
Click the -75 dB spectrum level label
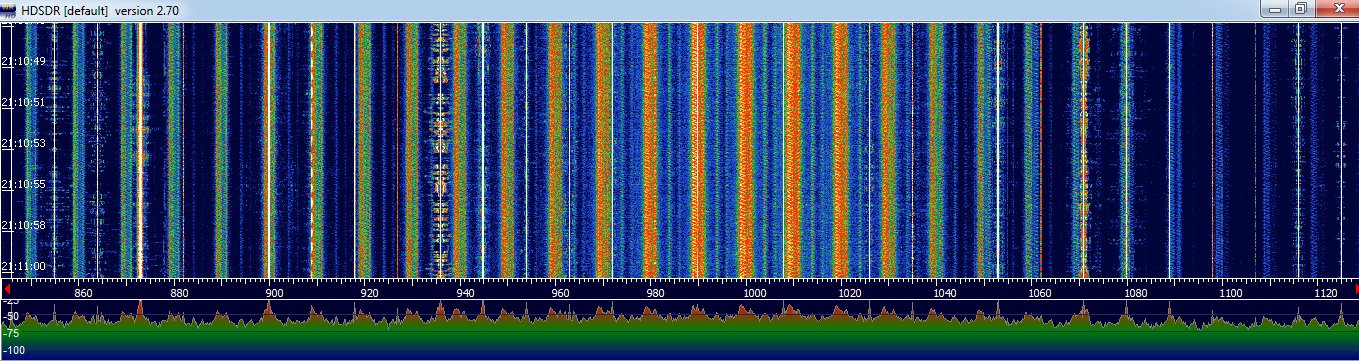pyautogui.click(x=12, y=334)
